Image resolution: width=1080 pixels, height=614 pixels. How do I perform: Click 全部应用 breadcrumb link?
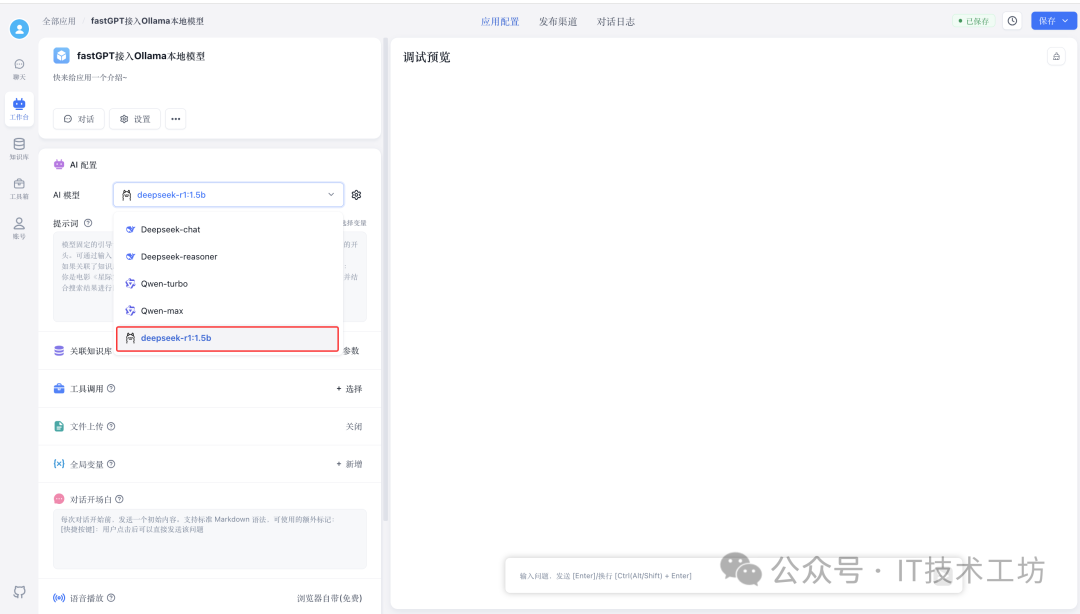click(x=59, y=21)
